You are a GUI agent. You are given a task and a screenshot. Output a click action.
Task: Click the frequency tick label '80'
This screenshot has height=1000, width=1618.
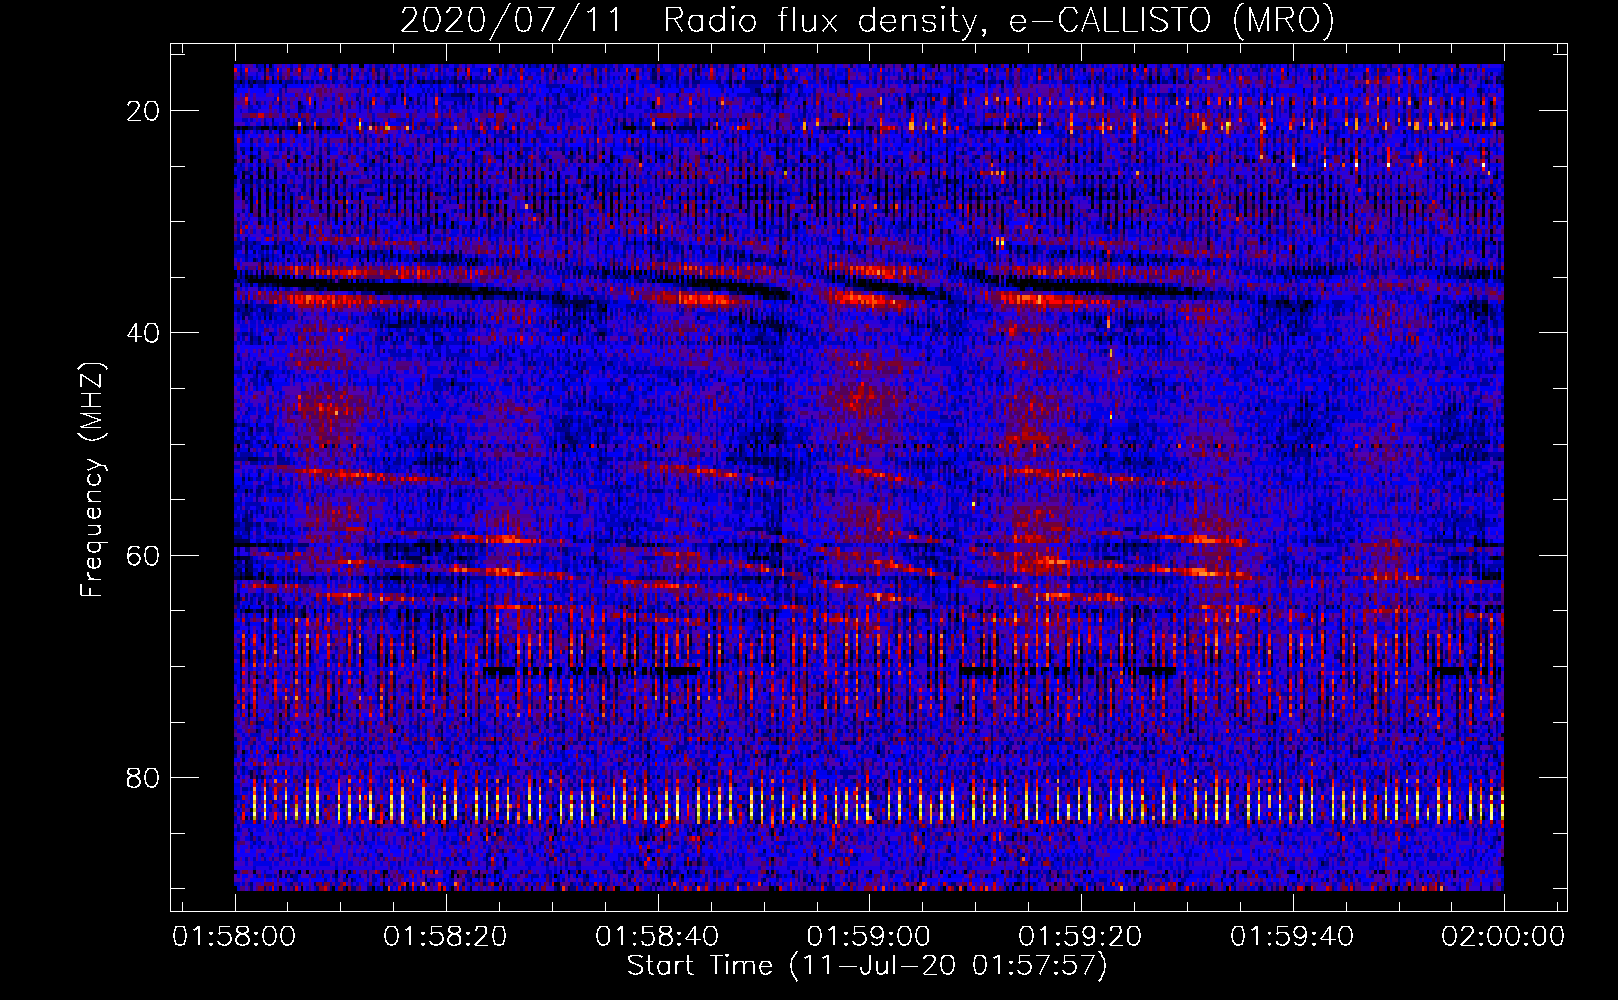(x=144, y=777)
